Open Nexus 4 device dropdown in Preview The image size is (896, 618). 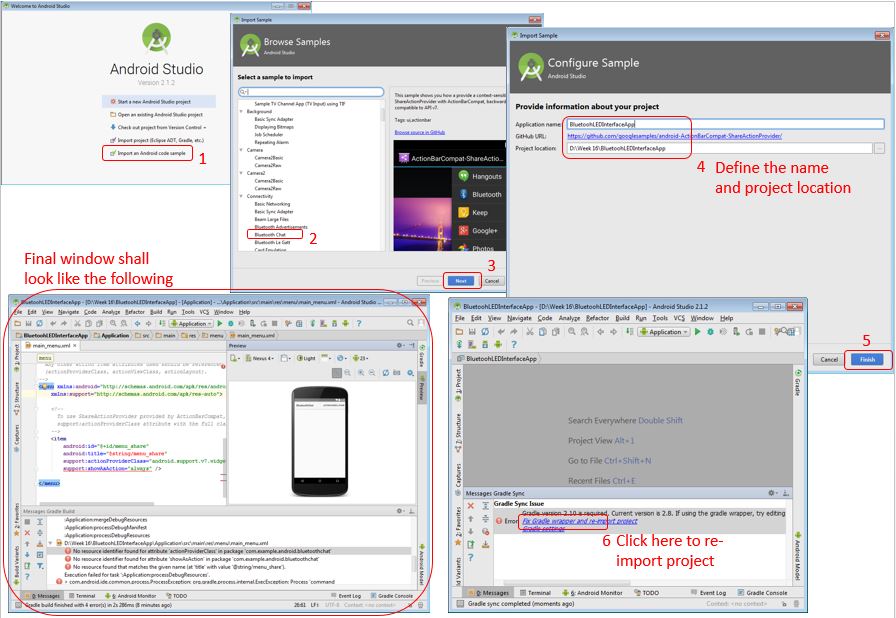pyautogui.click(x=260, y=358)
